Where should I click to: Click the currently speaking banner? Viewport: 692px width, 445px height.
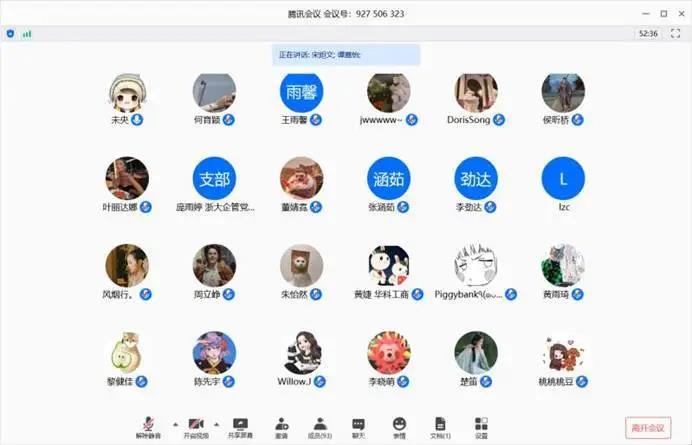click(346, 54)
